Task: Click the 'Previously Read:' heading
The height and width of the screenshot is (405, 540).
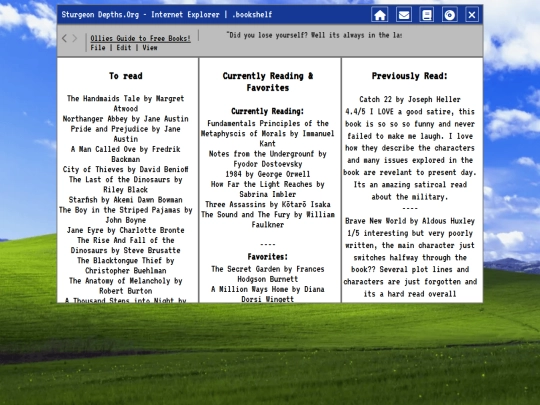Action: tap(409, 76)
